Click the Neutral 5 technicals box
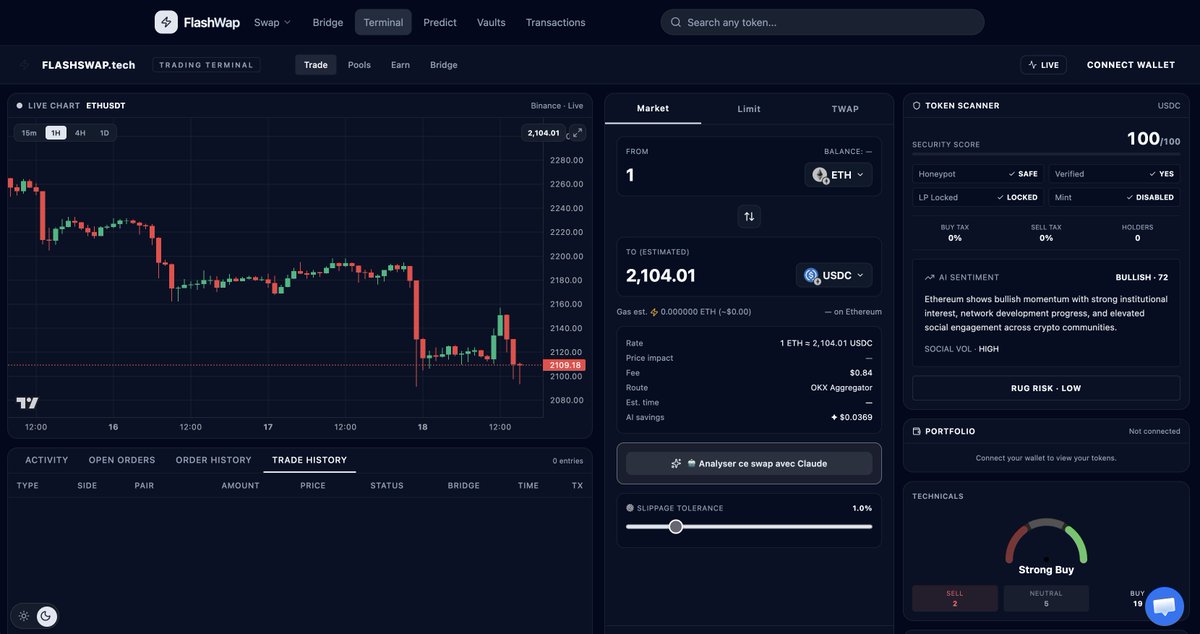The width and height of the screenshot is (1200, 634). pyautogui.click(x=1046, y=598)
